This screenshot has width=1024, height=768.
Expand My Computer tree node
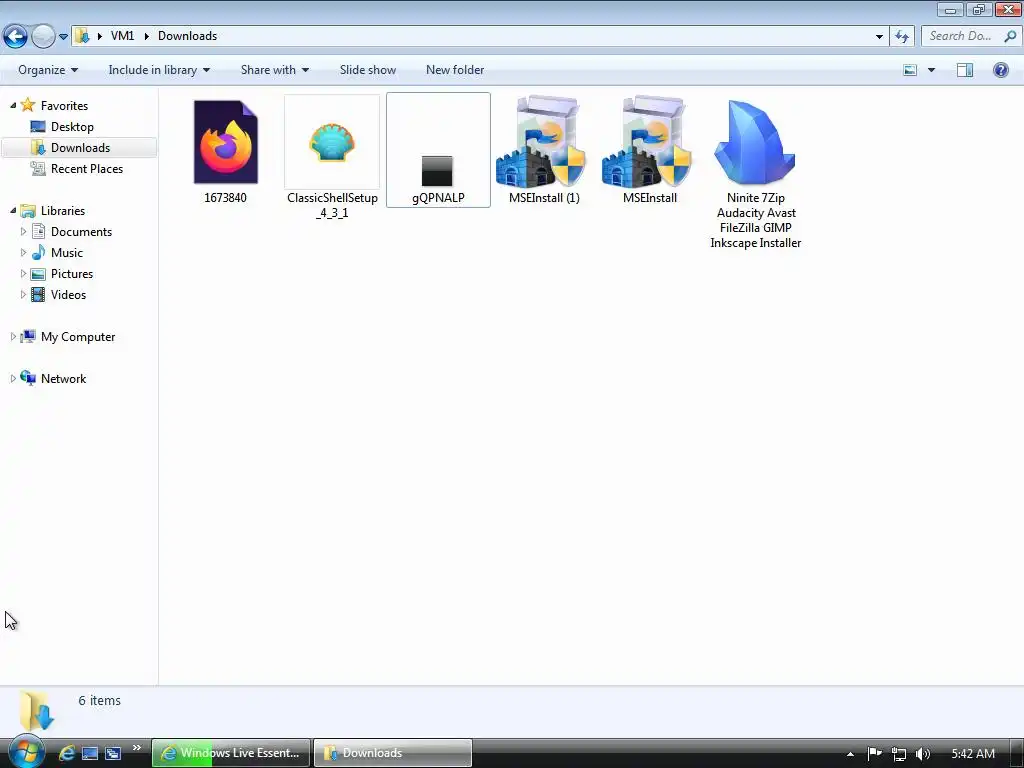pos(13,336)
